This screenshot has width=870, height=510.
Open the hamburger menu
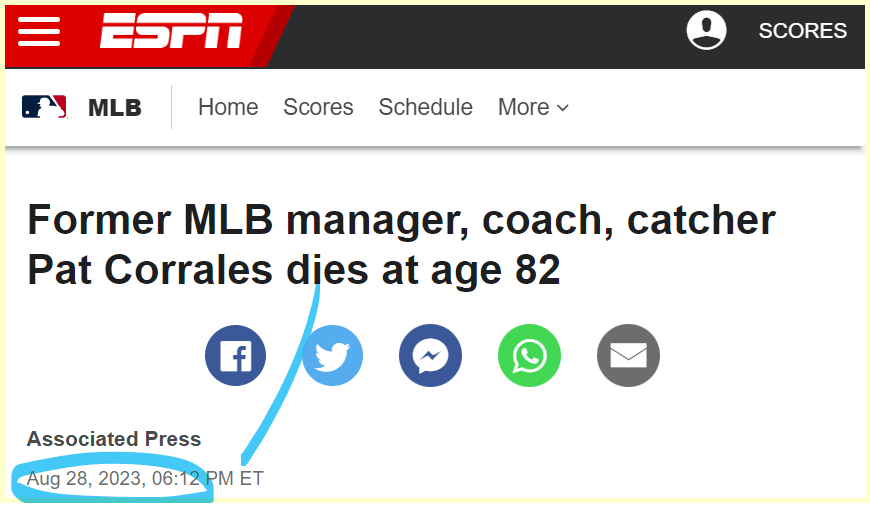click(39, 32)
